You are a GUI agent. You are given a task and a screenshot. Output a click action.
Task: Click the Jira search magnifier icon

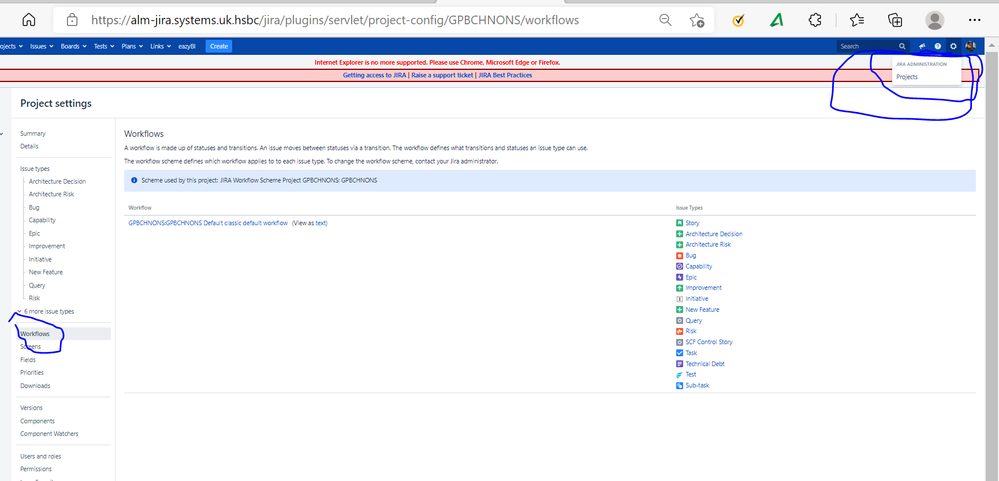click(902, 47)
